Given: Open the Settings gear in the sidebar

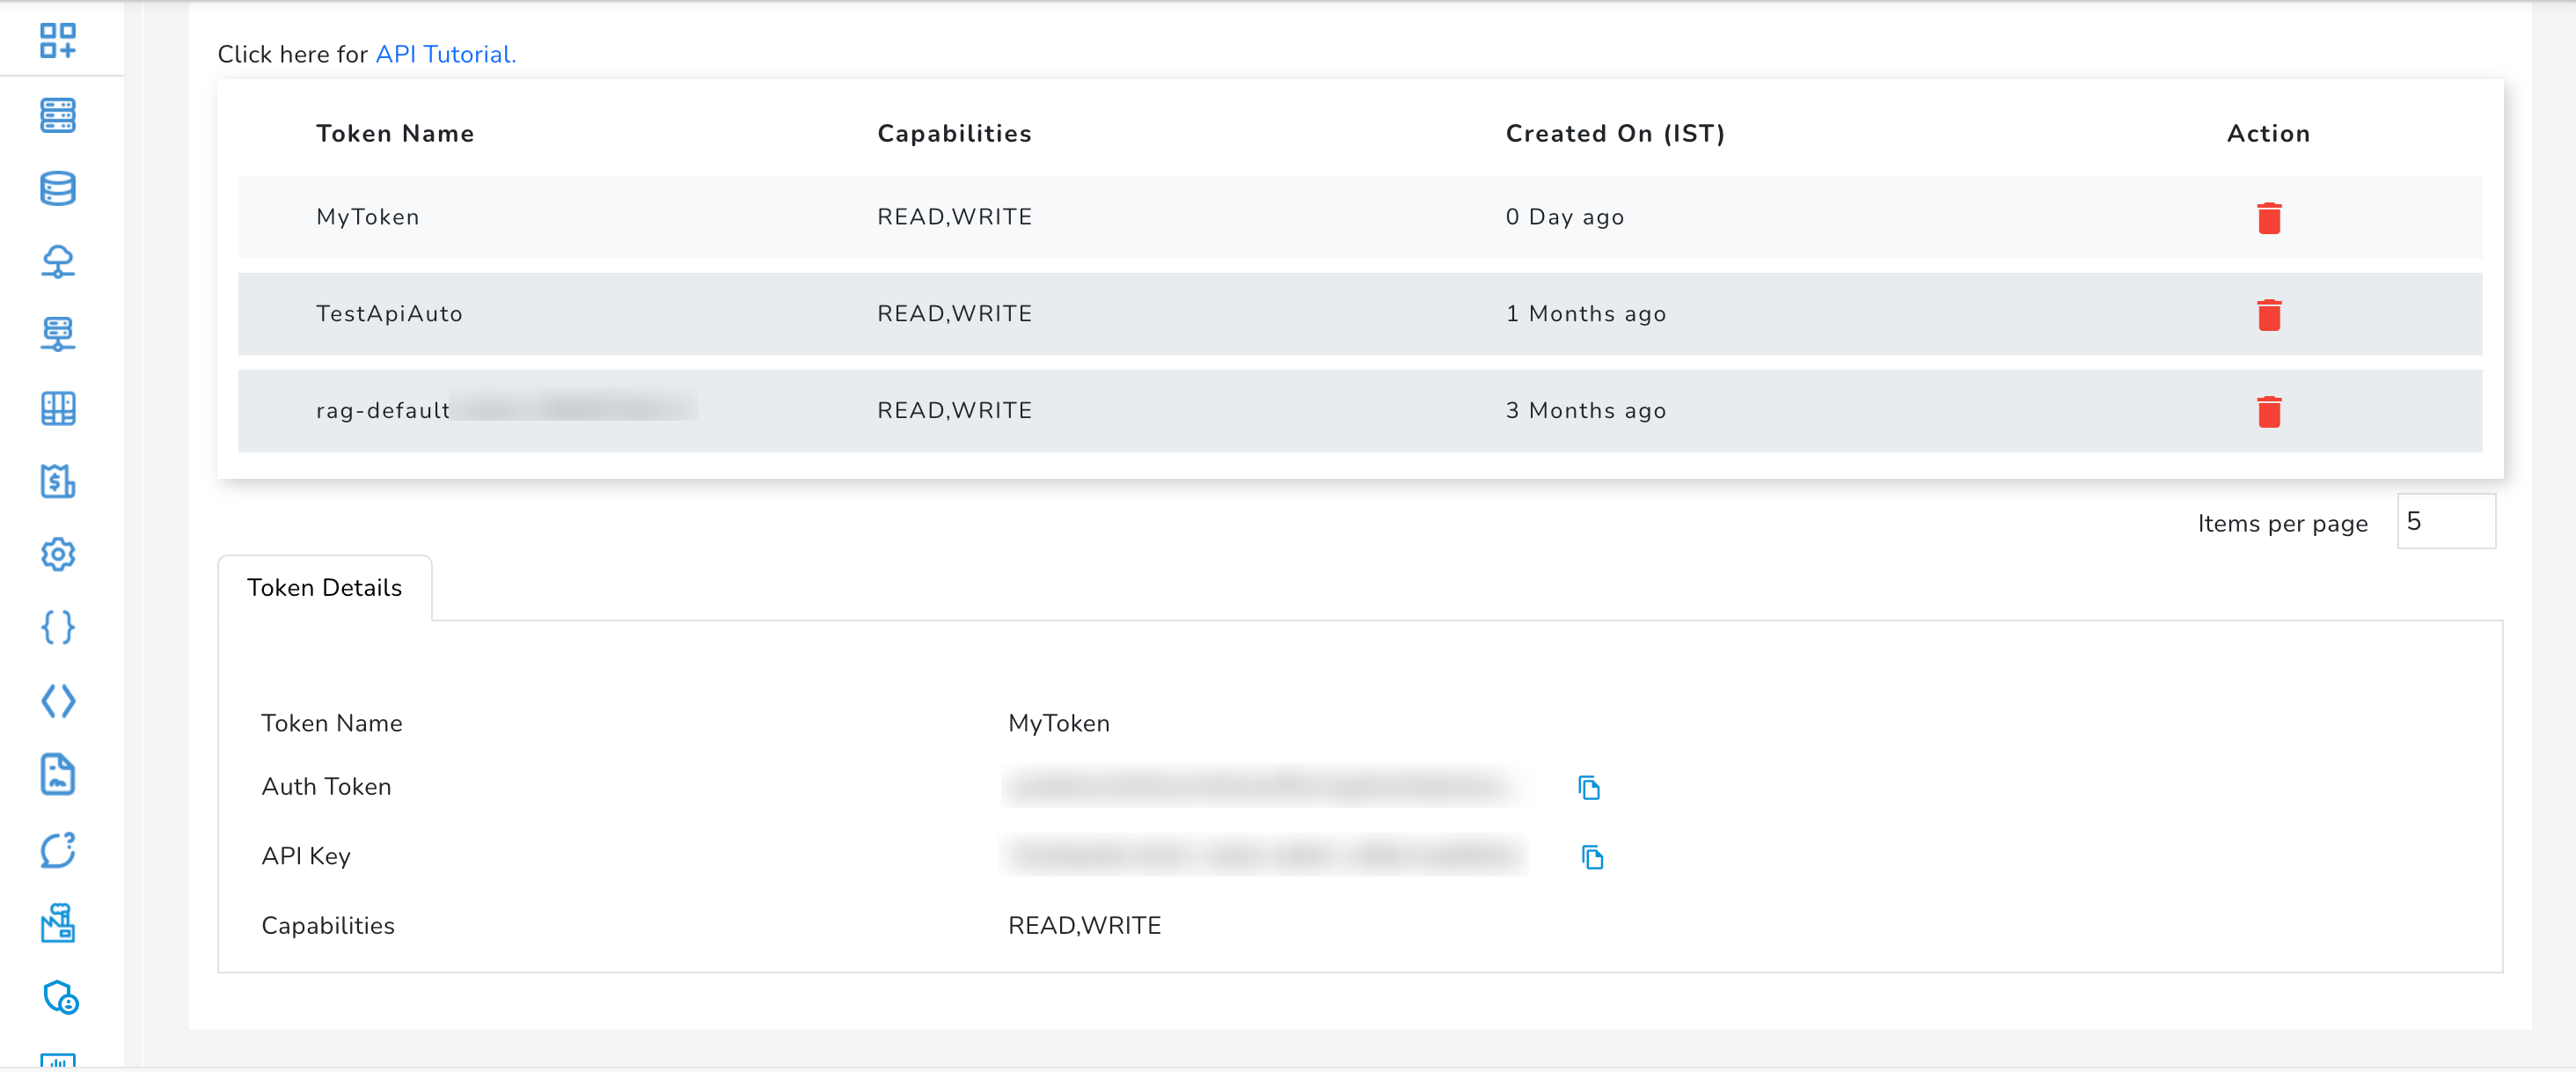Looking at the screenshot, I should coord(59,555).
